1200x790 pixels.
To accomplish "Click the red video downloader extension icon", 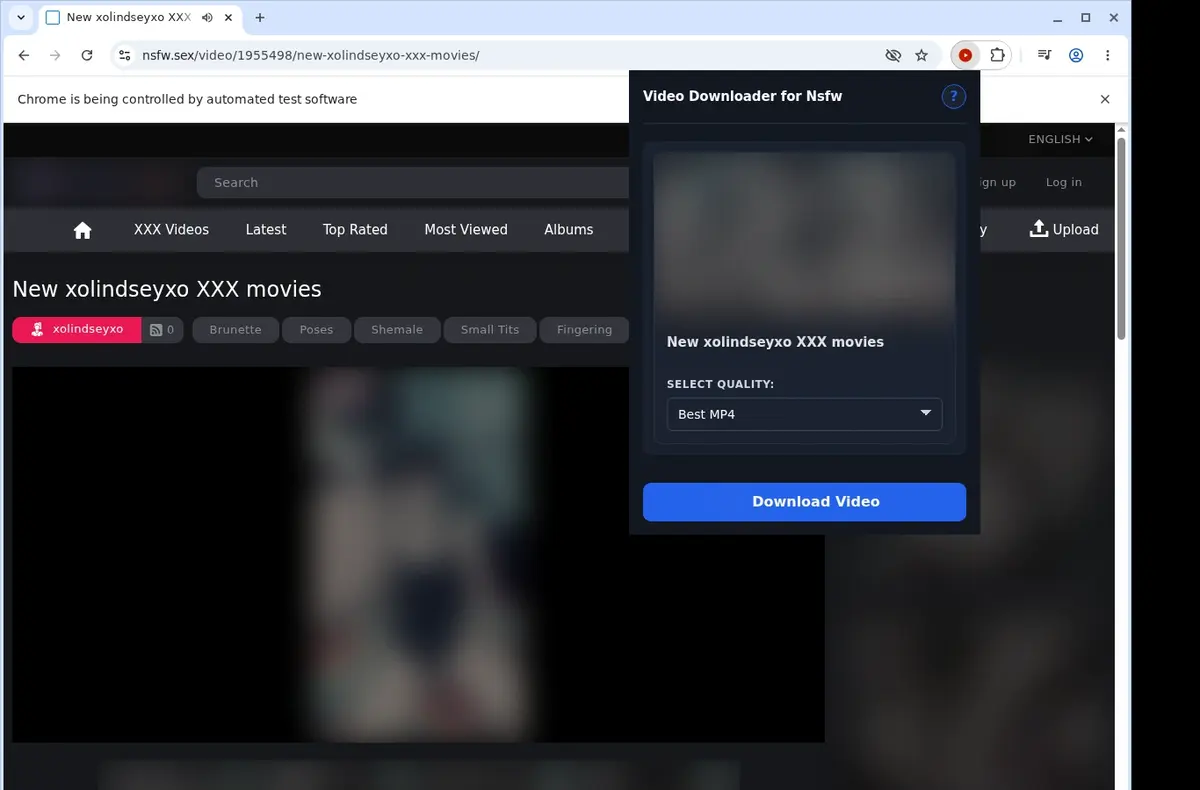I will [x=965, y=56].
